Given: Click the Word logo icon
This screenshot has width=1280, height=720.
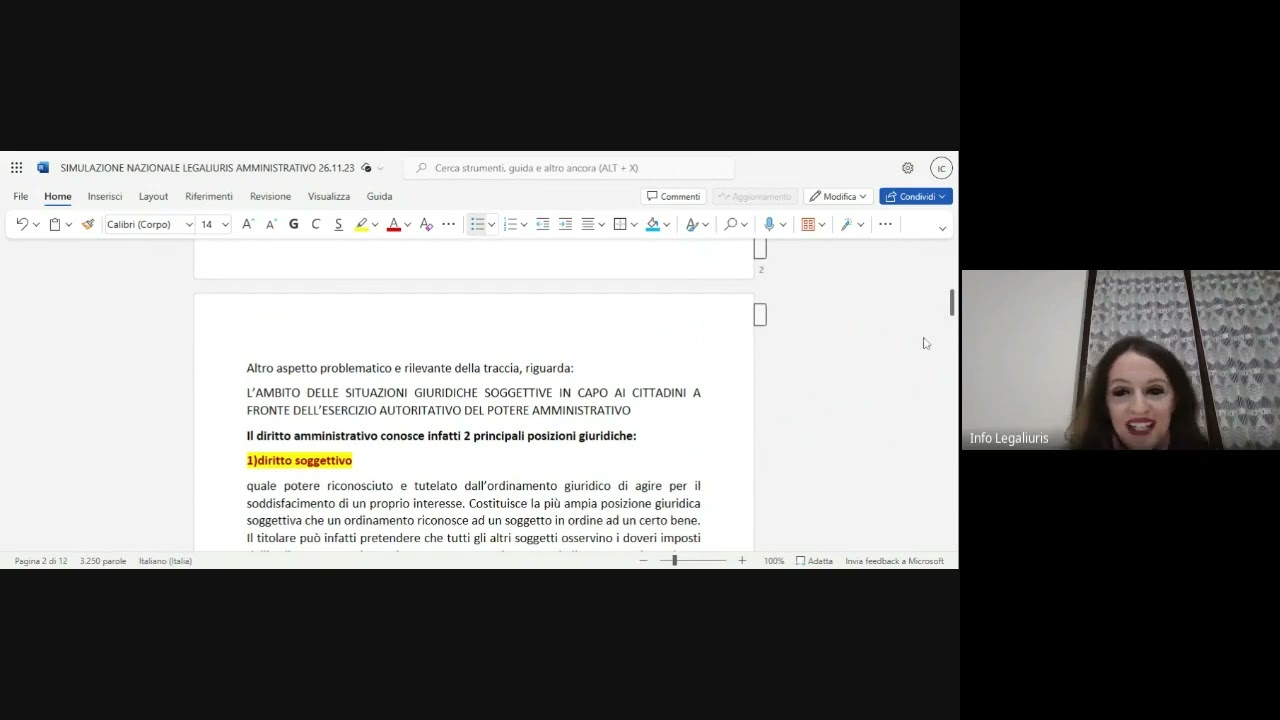Looking at the screenshot, I should pos(43,168).
